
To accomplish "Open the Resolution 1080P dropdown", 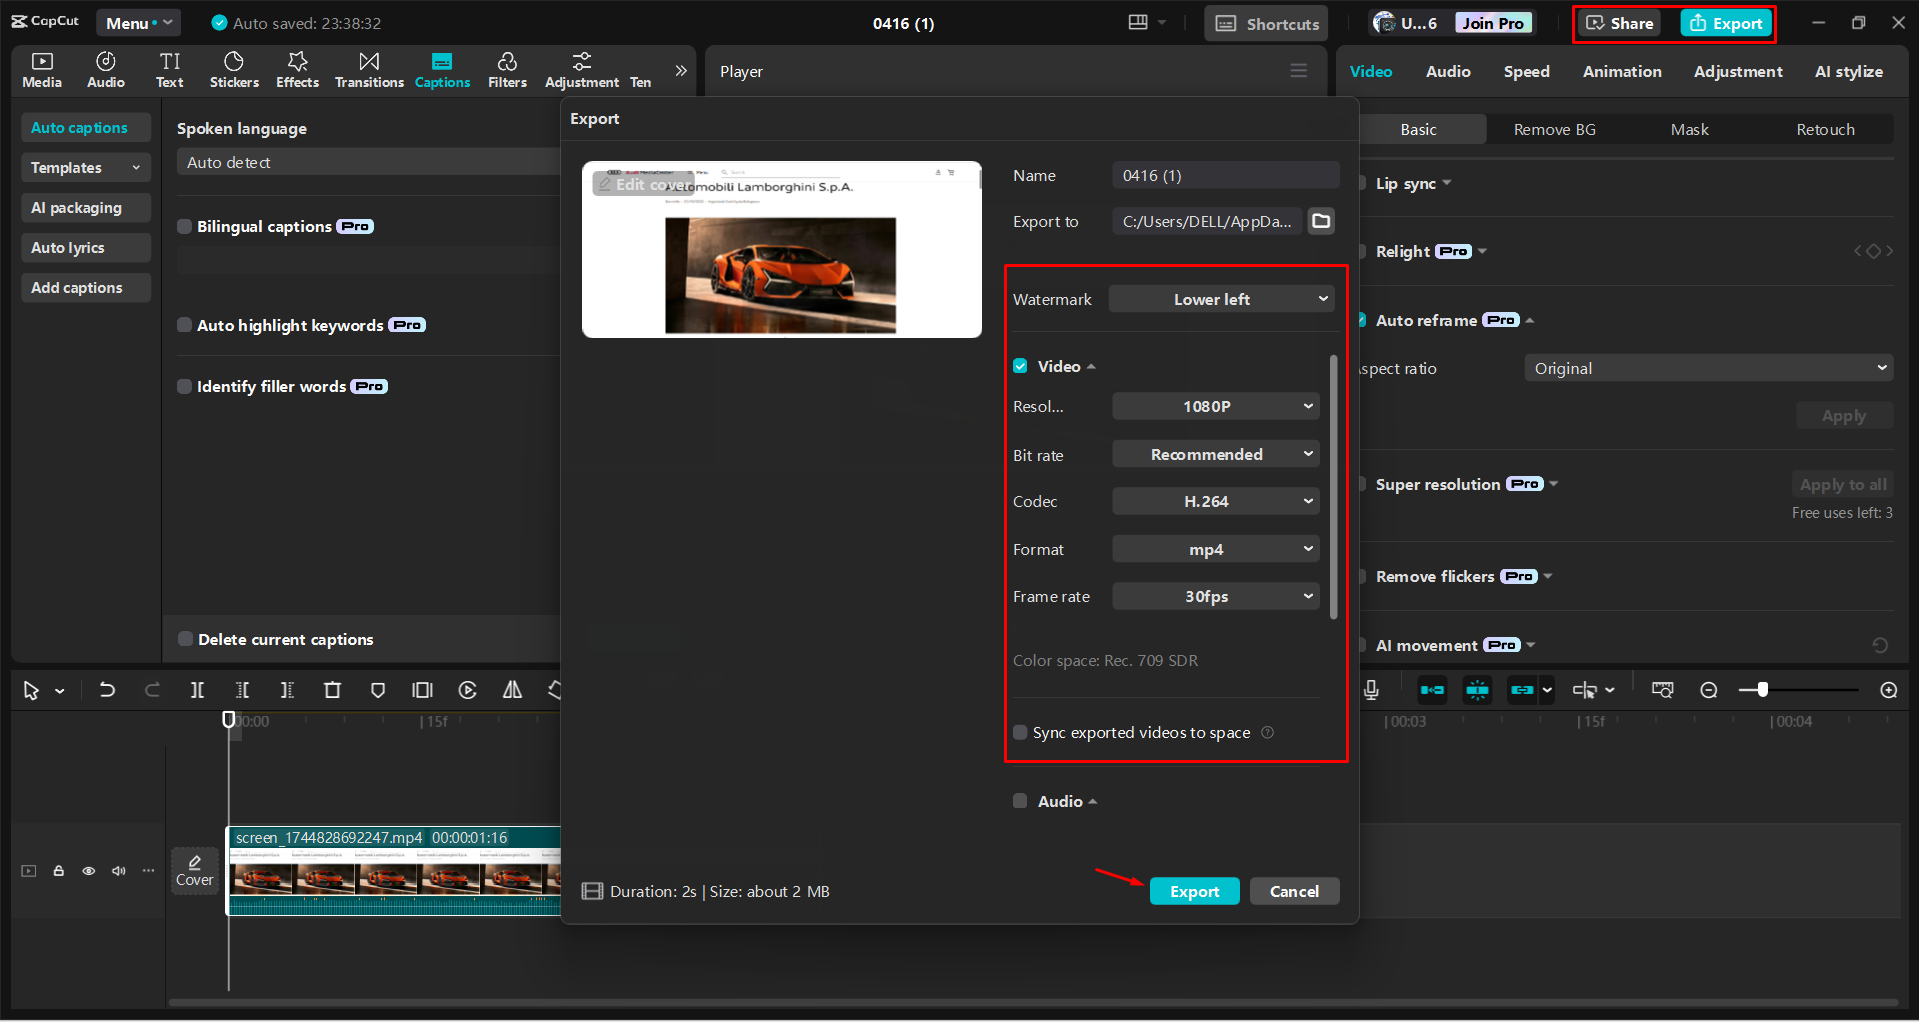I will 1215,406.
